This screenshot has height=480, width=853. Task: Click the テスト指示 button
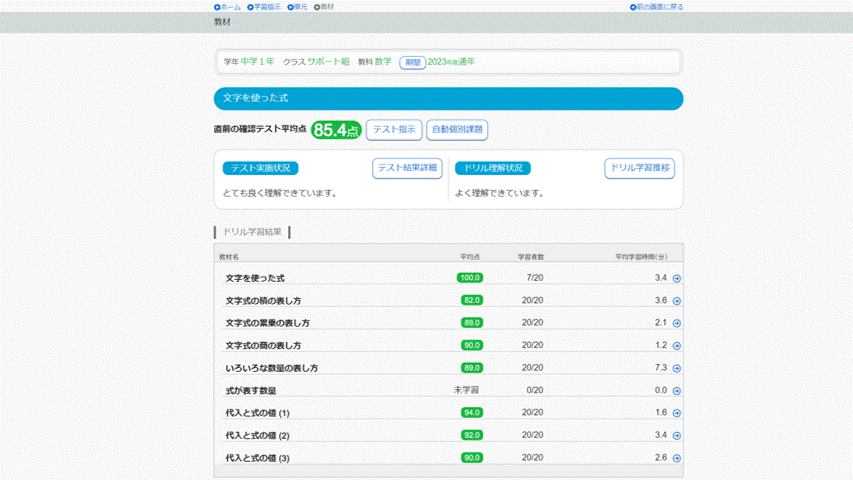pos(394,130)
